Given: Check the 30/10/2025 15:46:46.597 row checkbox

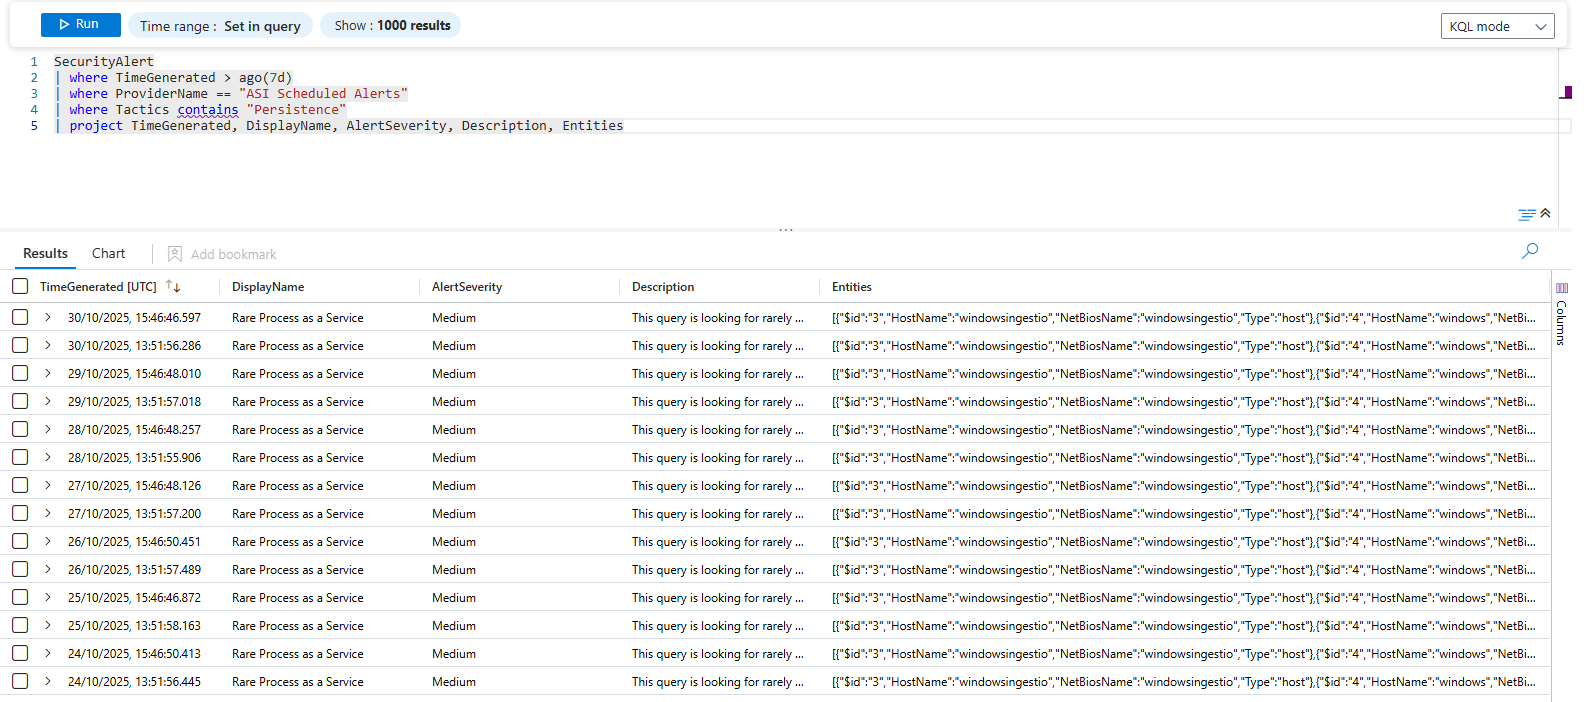Looking at the screenshot, I should tap(20, 318).
